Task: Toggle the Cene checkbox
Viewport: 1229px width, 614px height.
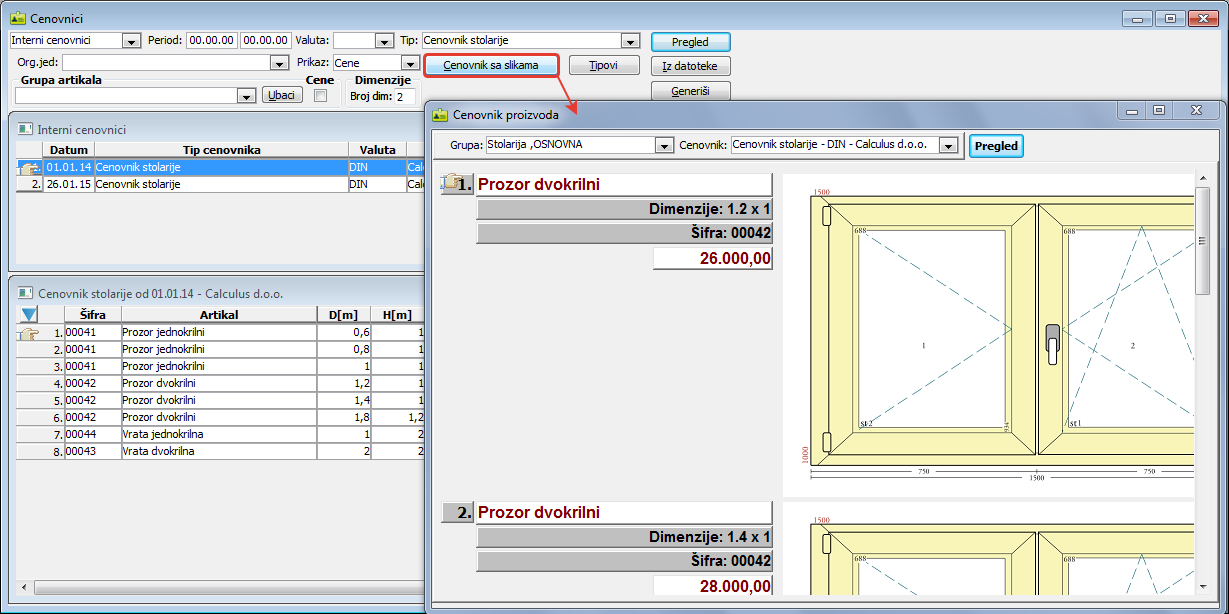Action: 320,96
